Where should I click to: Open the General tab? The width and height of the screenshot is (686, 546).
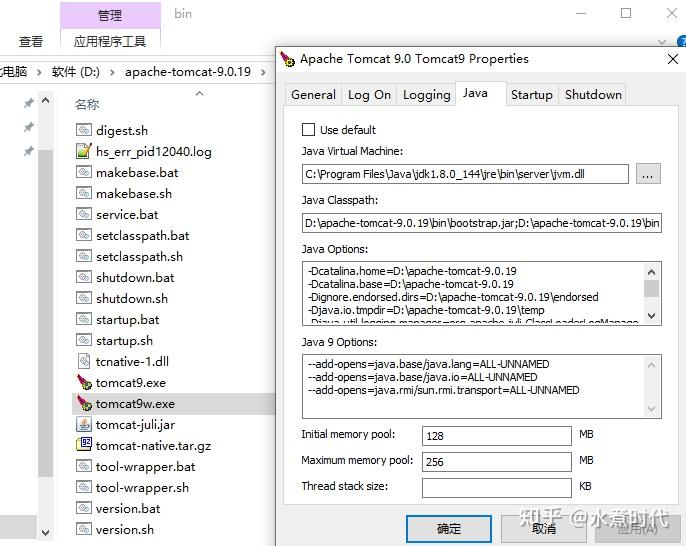point(313,94)
